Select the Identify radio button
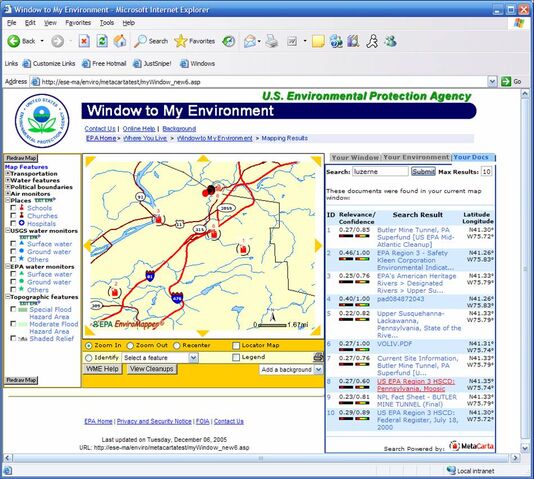The height and width of the screenshot is (479, 534). coord(89,358)
